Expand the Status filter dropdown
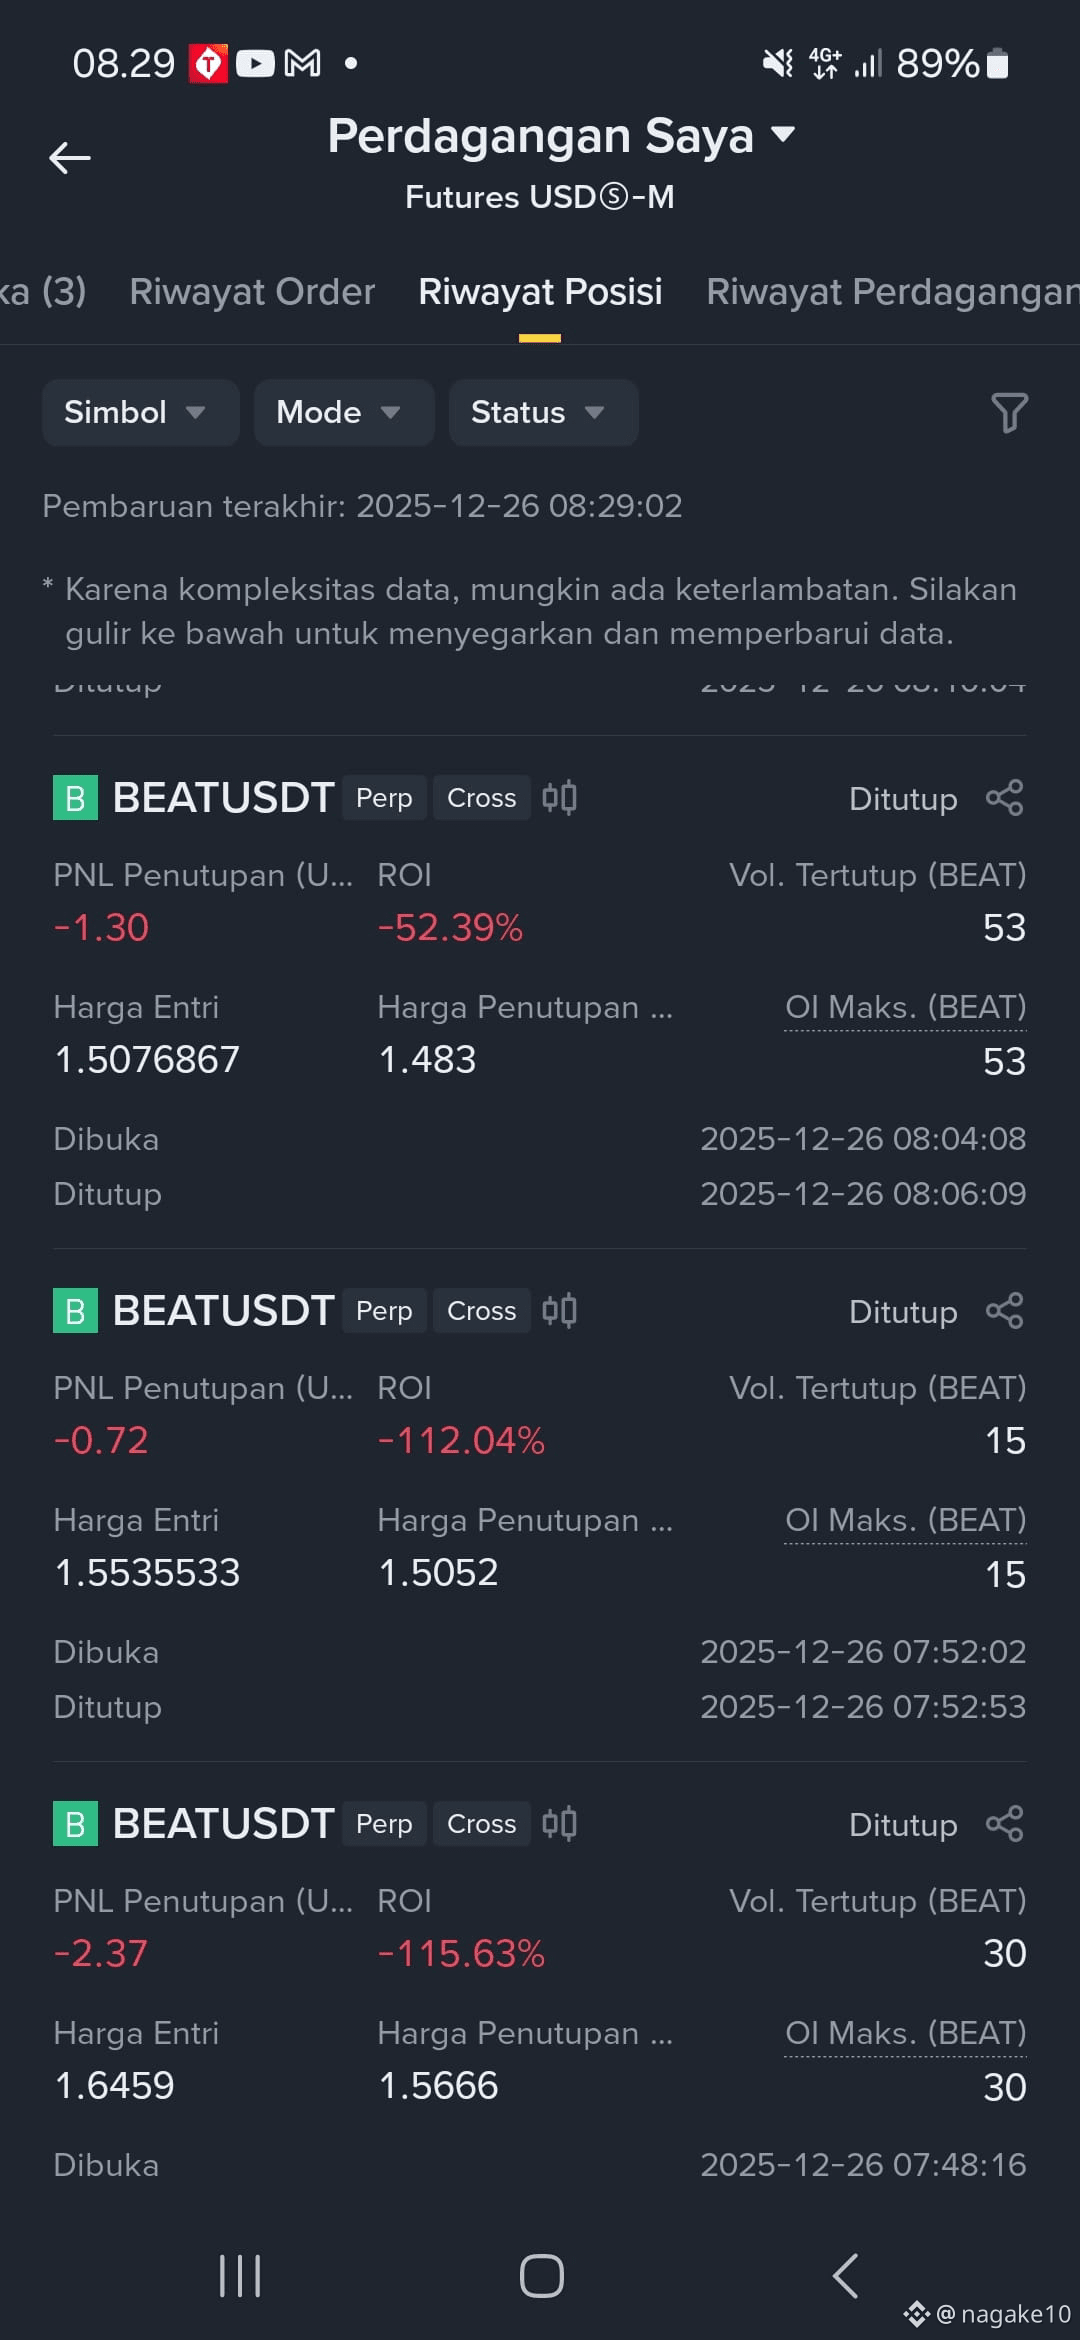 (543, 412)
